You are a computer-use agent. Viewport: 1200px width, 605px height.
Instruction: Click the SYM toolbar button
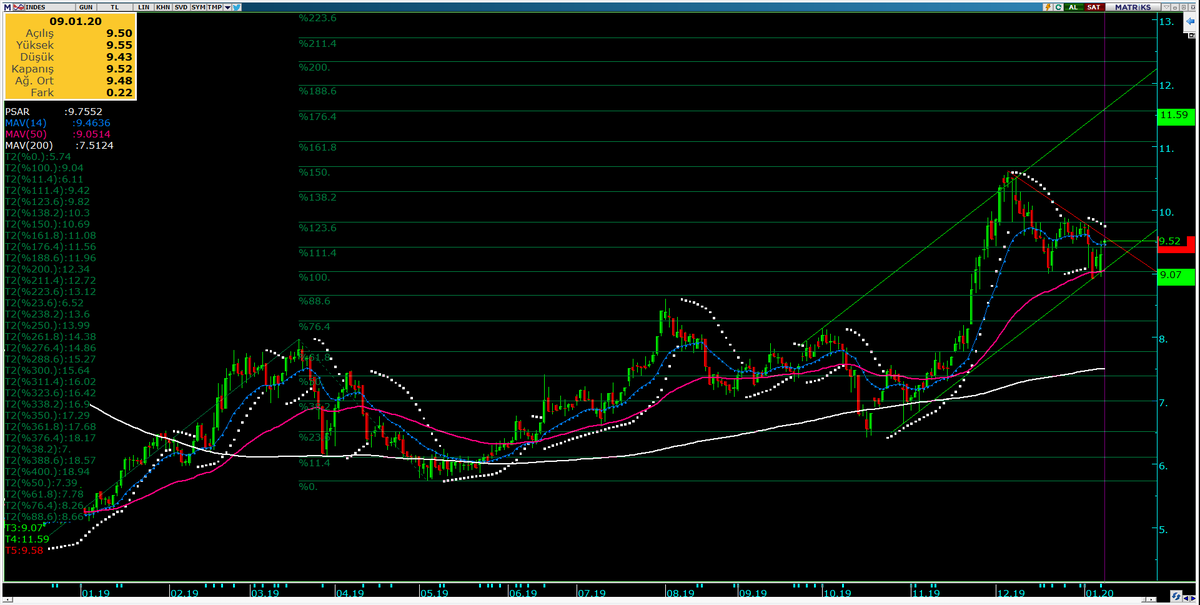[198, 7]
